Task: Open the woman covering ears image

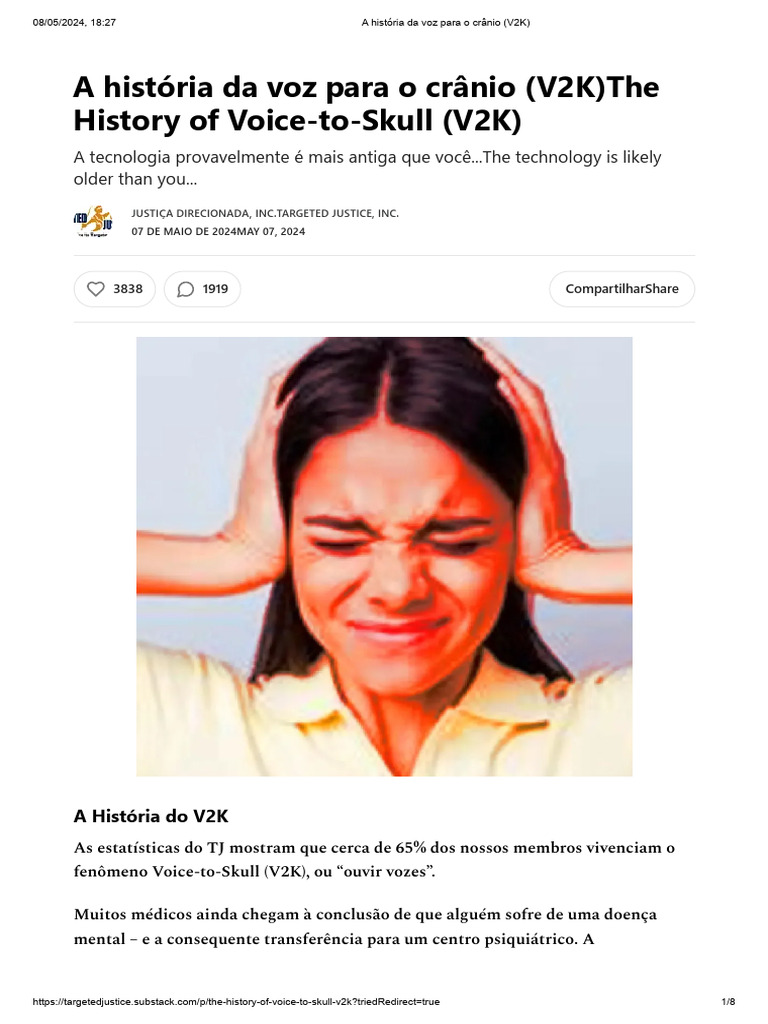Action: tap(384, 556)
